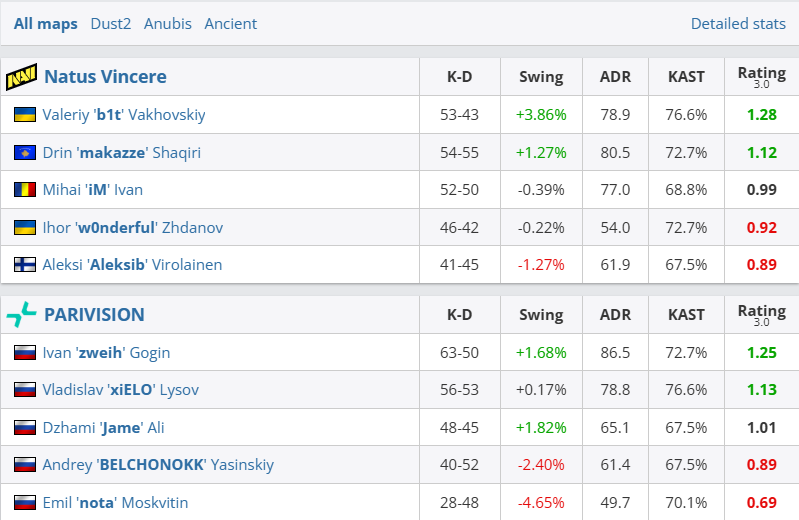799x520 pixels.
Task: Click the Ukraine flag beside w0nderful
Action: pyautogui.click(x=25, y=228)
